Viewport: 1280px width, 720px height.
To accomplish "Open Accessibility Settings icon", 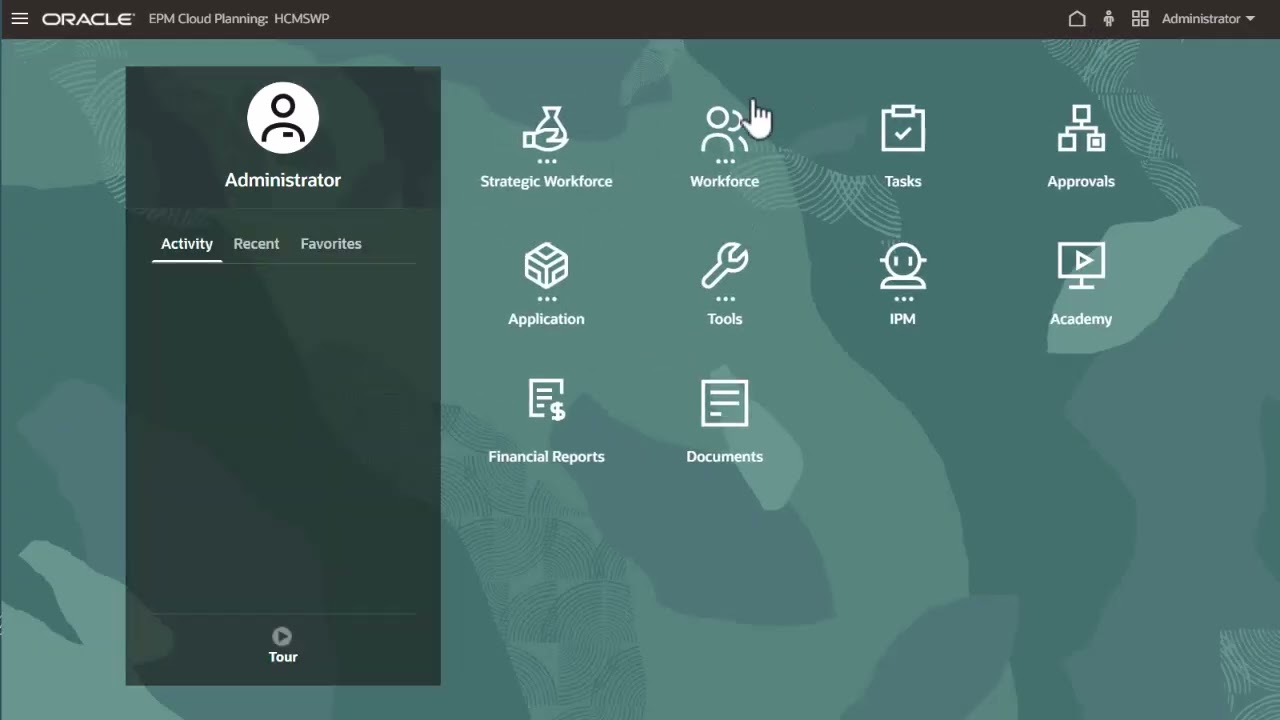I will pyautogui.click(x=1108, y=19).
